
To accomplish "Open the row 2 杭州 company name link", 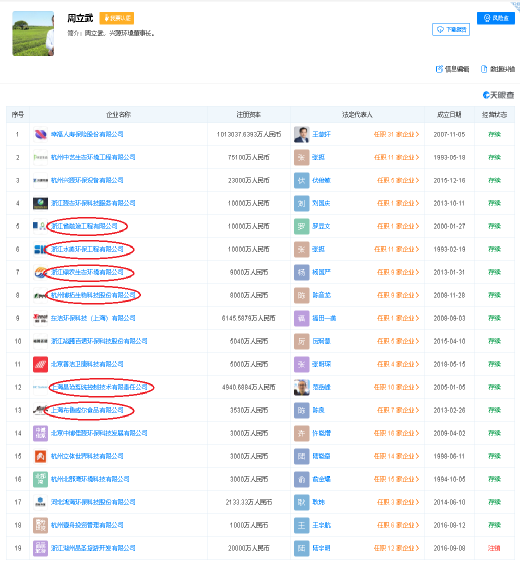I will [93, 157].
